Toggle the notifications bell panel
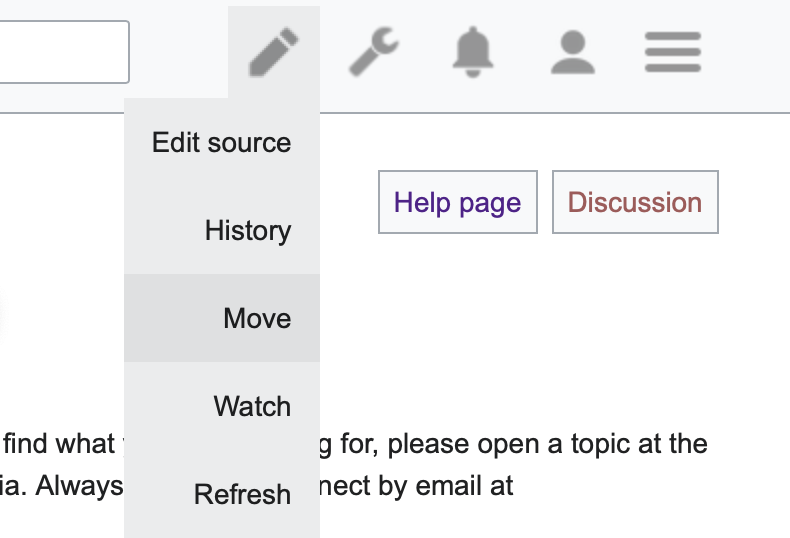This screenshot has width=790, height=538. 473,52
